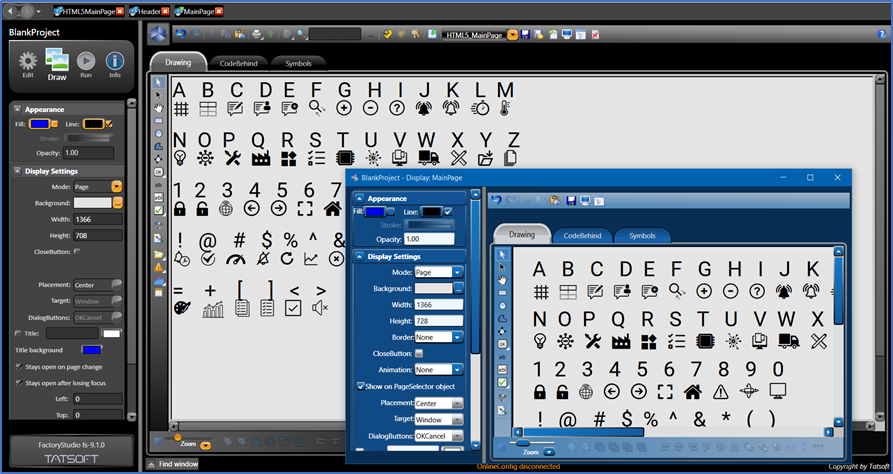The image size is (893, 474).
Task: Open Symbols tab in floating display window
Action: (x=641, y=236)
